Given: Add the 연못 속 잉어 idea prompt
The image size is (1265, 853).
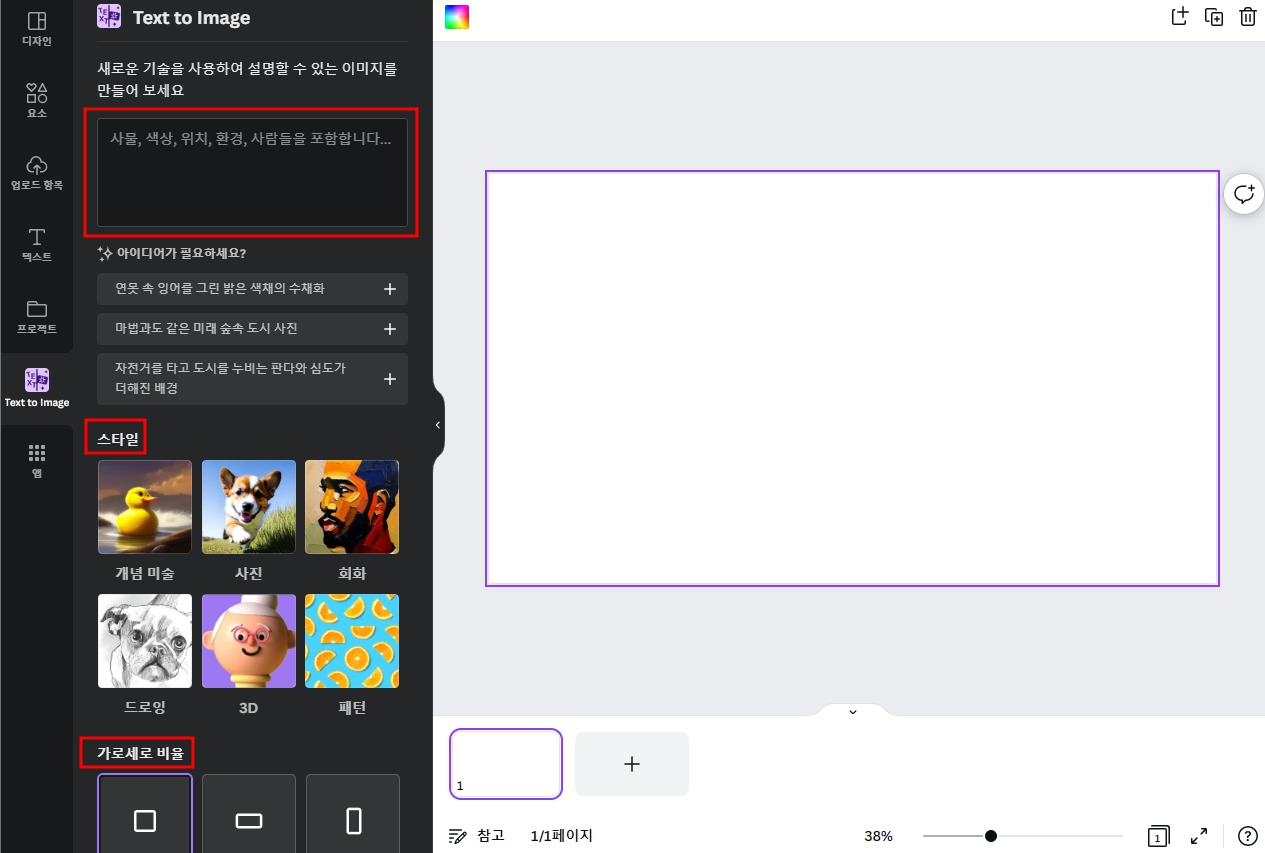Looking at the screenshot, I should point(389,289).
